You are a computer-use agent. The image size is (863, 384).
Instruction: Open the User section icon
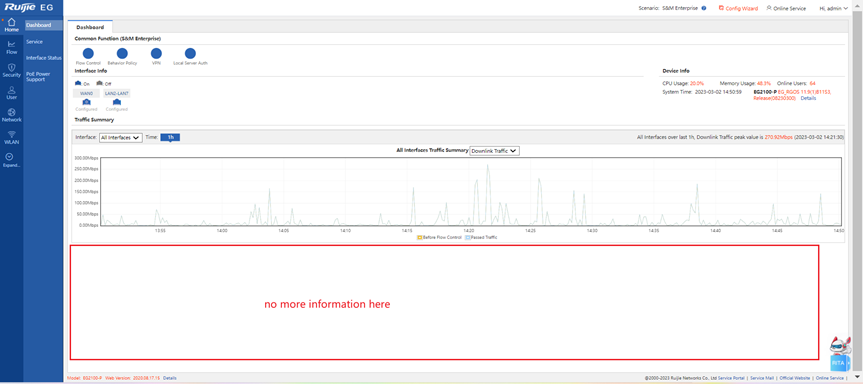(x=12, y=89)
